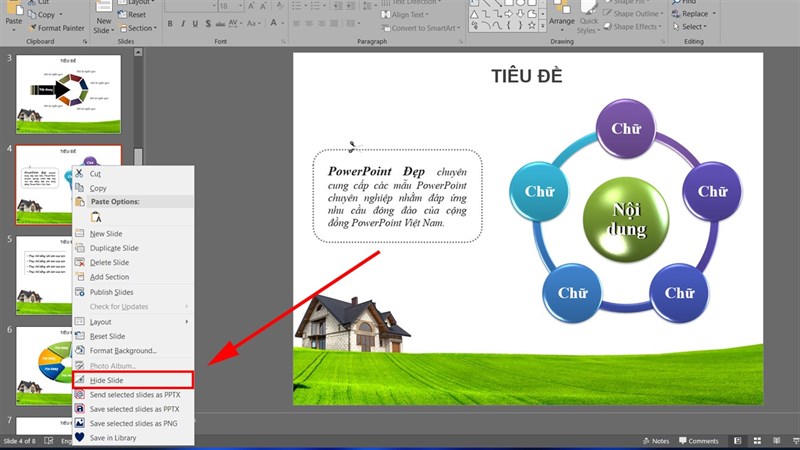Image resolution: width=800 pixels, height=450 pixels.
Task: Switch to Normal view icon
Action: click(738, 441)
